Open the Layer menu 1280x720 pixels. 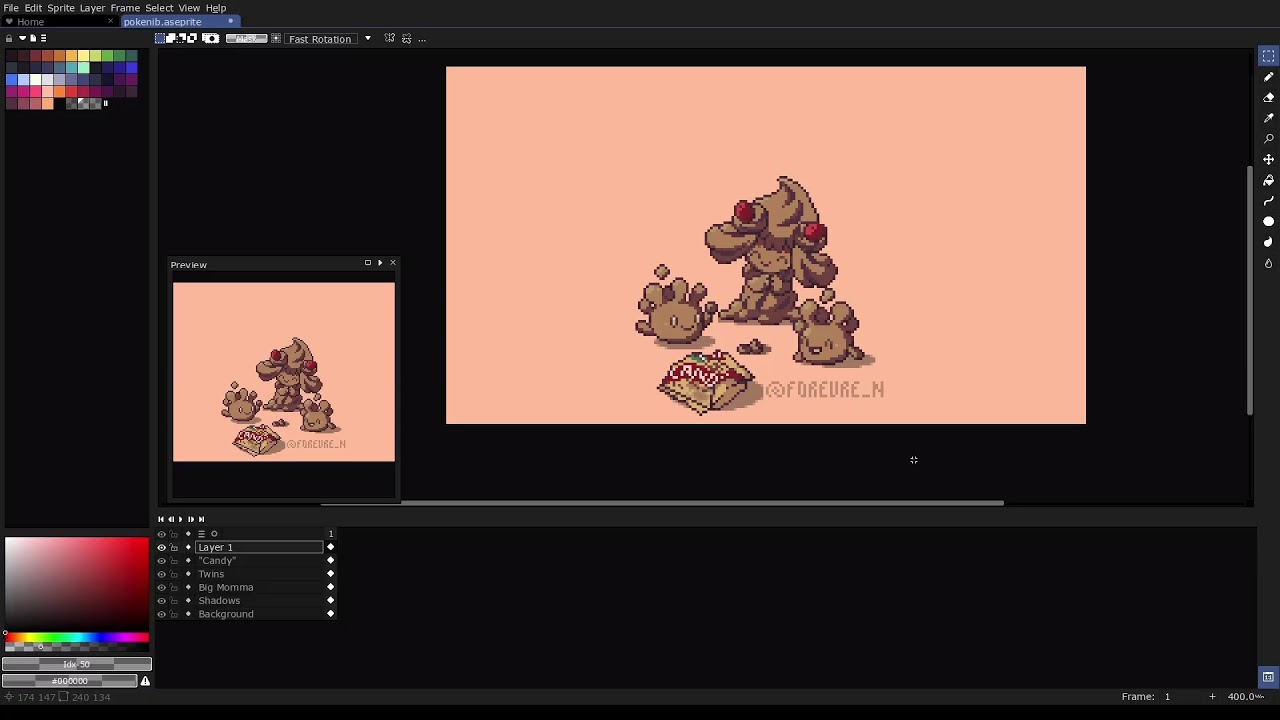pyautogui.click(x=92, y=7)
